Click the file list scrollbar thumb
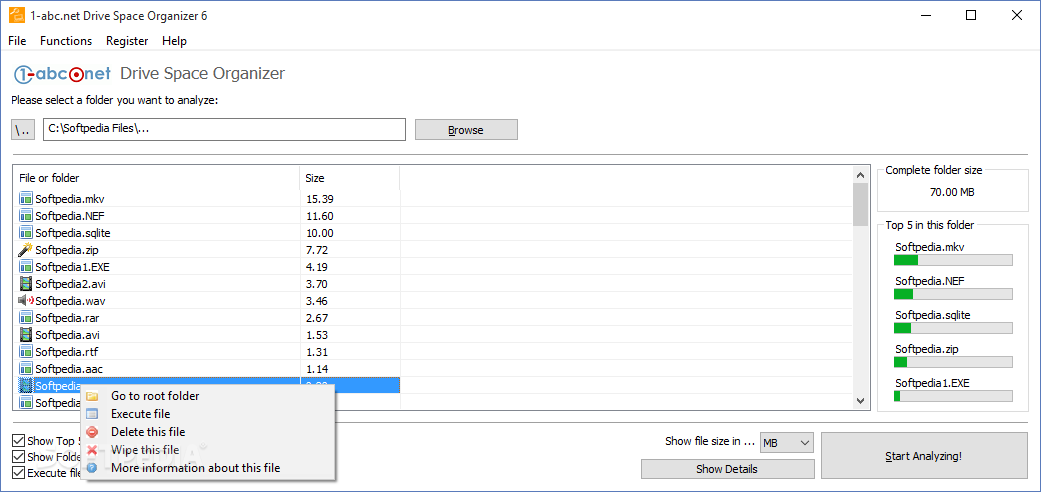Viewport: 1041px width, 492px height. 860,205
